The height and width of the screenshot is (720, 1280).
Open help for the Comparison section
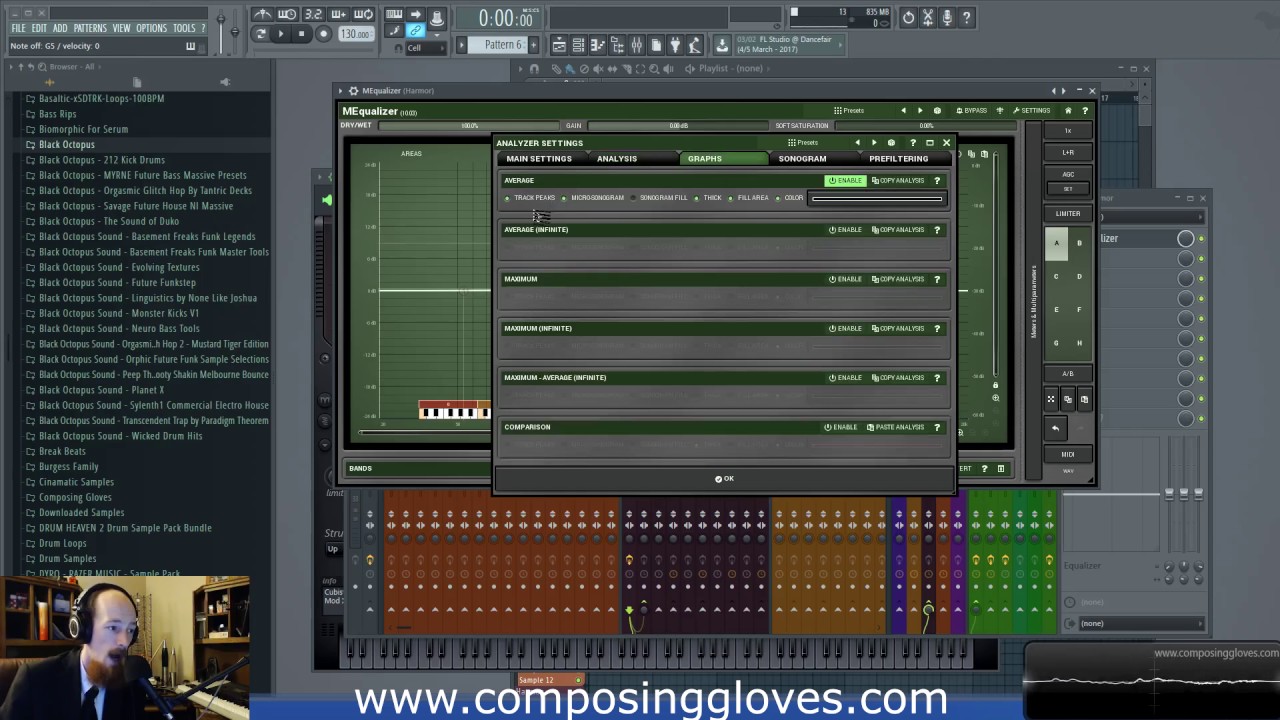(x=937, y=427)
